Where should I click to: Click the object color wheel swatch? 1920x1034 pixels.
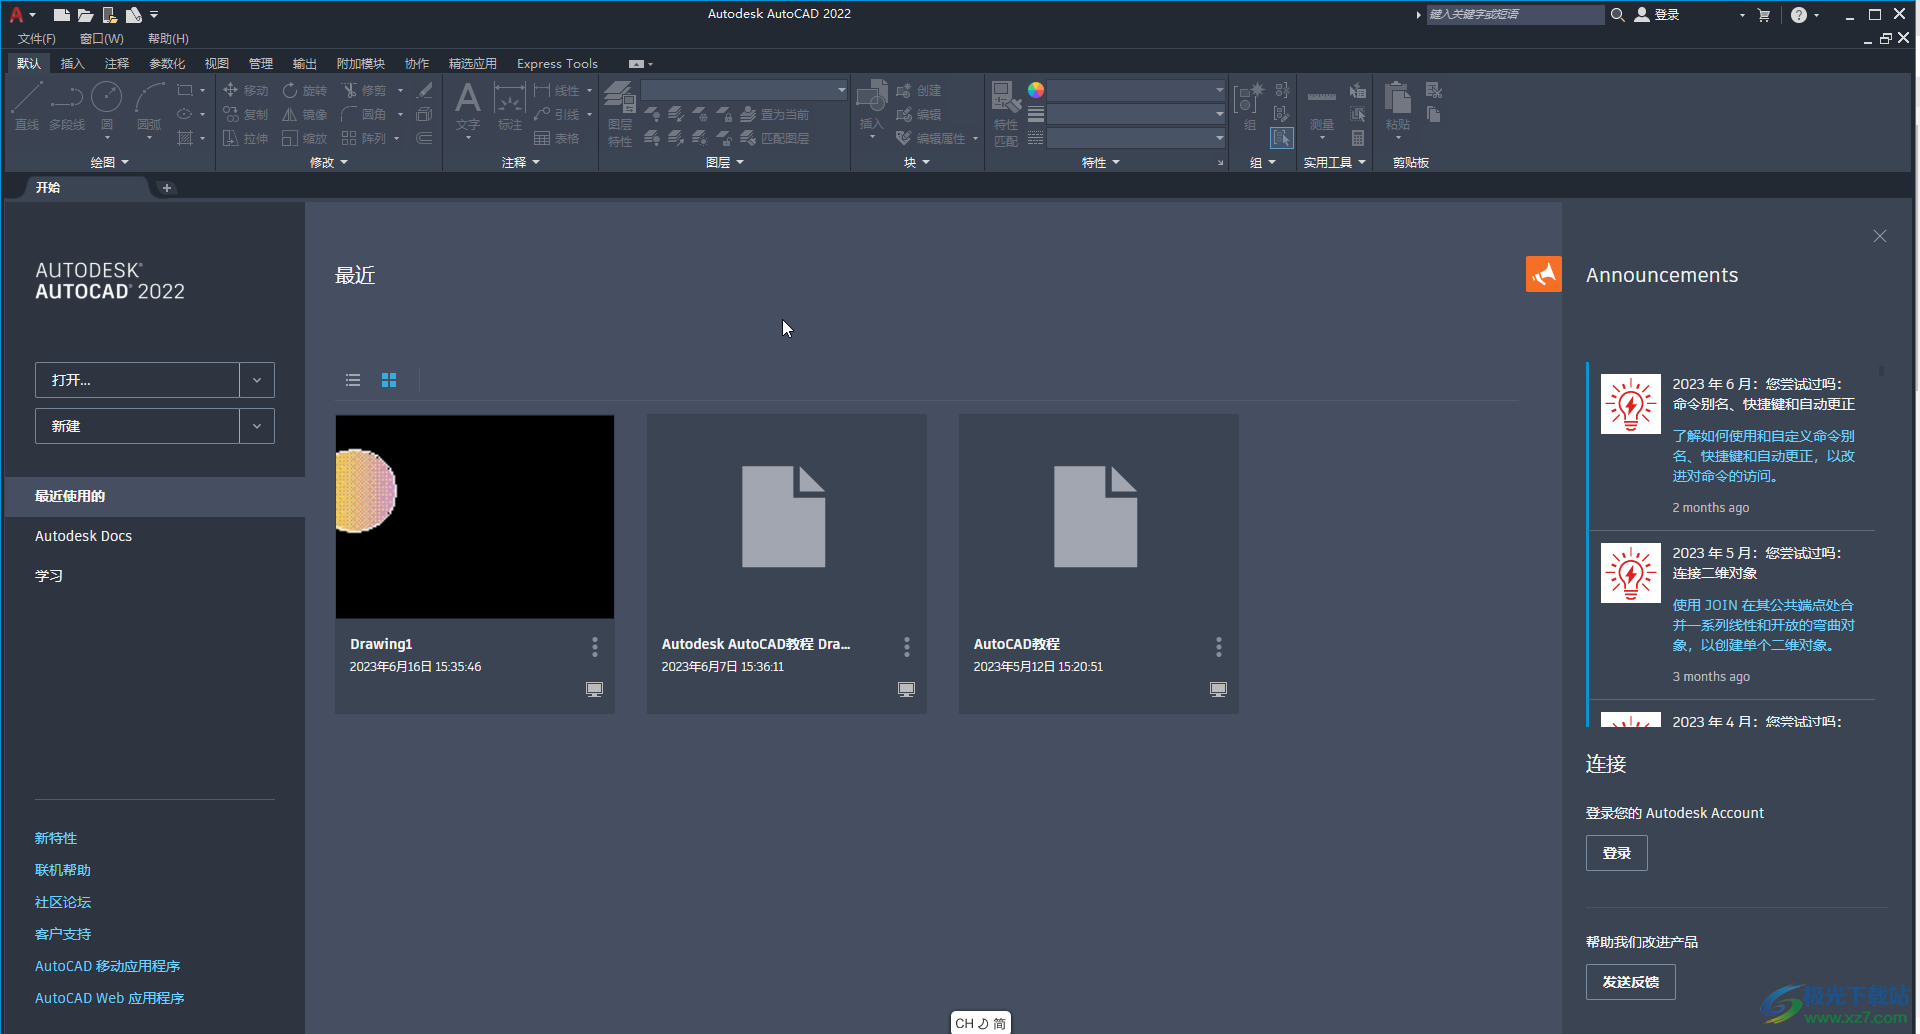tap(1036, 90)
